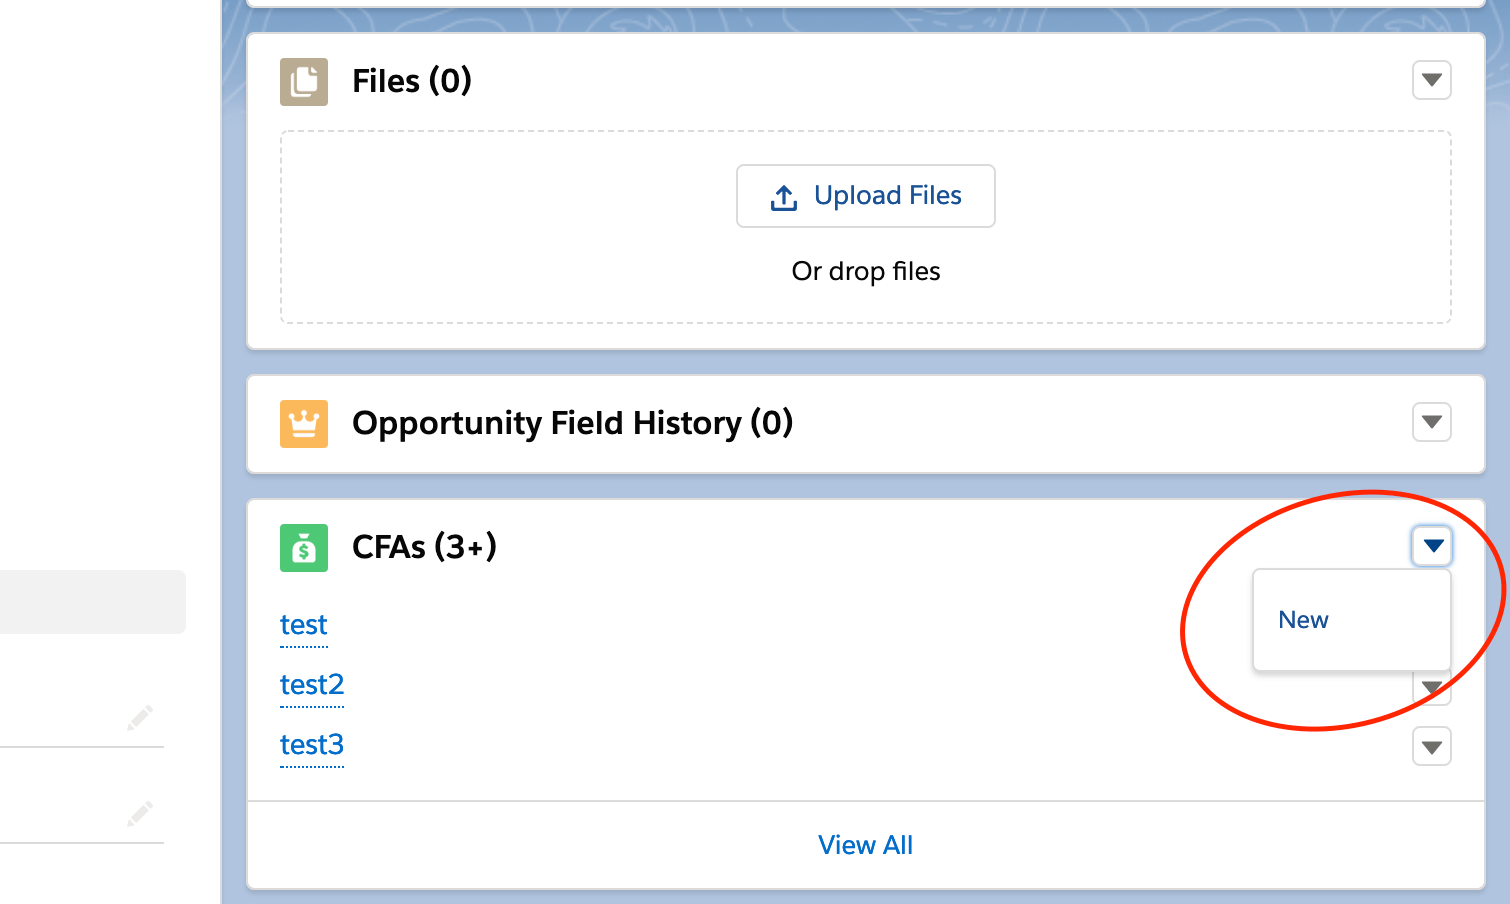
Task: Open the test3 row actions dropdown
Action: (x=1431, y=747)
